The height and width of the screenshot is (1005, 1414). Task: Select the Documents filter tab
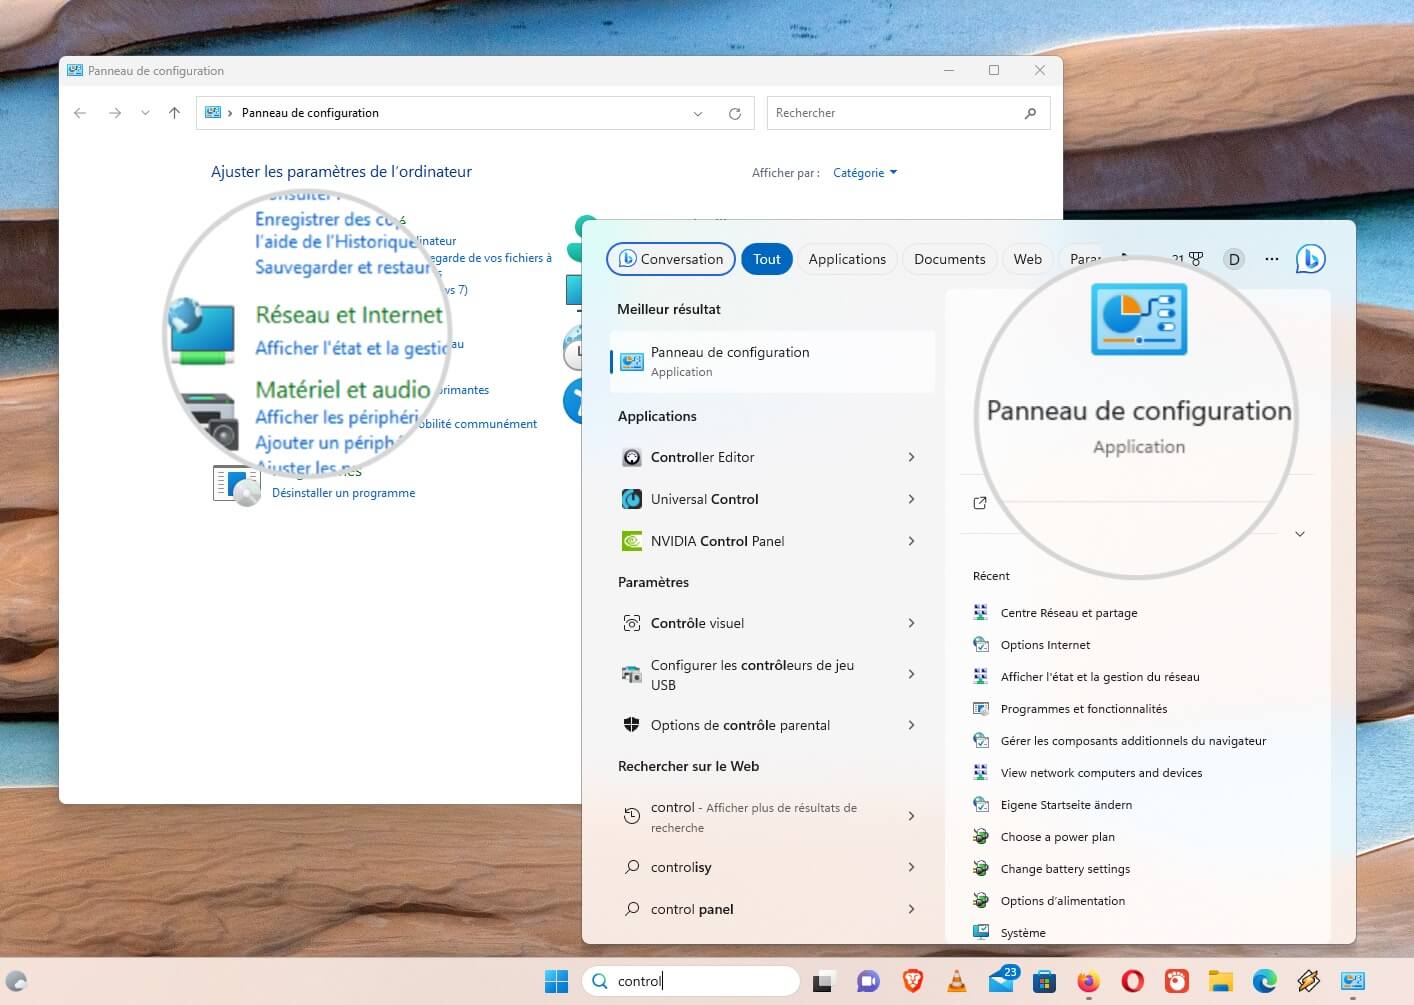pos(949,259)
